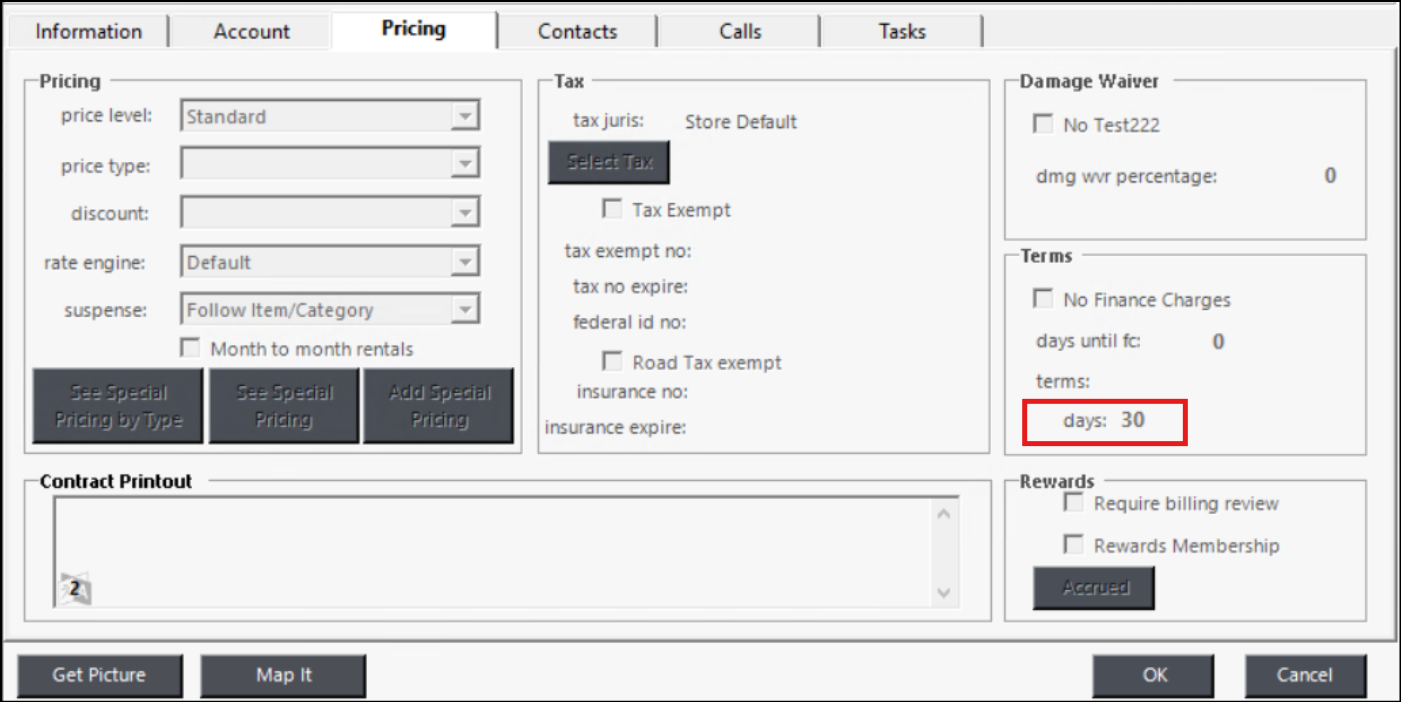
Task: Tick the Rewards Membership checkbox
Action: [x=1074, y=545]
